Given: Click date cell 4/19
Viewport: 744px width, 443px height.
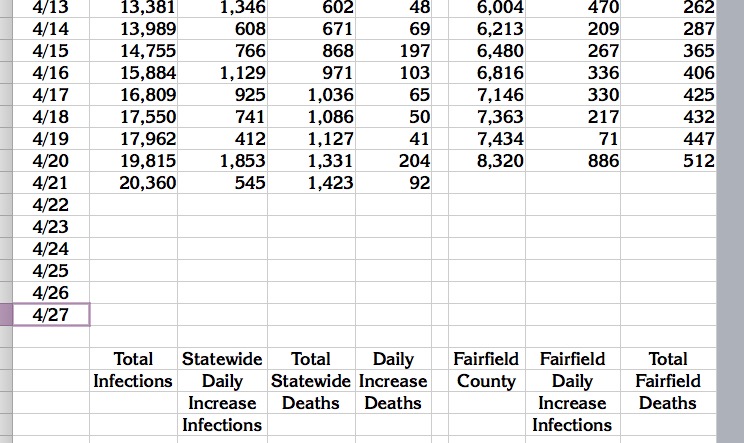Looking at the screenshot, I should coord(51,138).
